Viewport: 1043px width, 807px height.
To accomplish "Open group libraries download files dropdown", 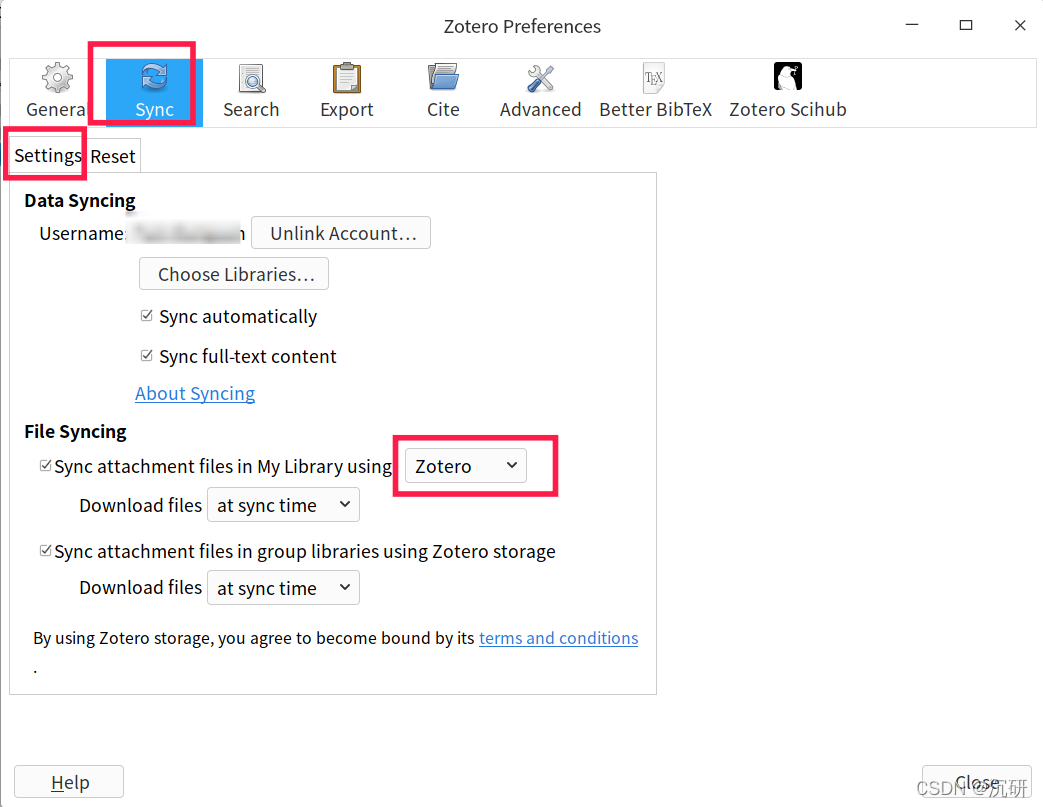I will pyautogui.click(x=283, y=587).
